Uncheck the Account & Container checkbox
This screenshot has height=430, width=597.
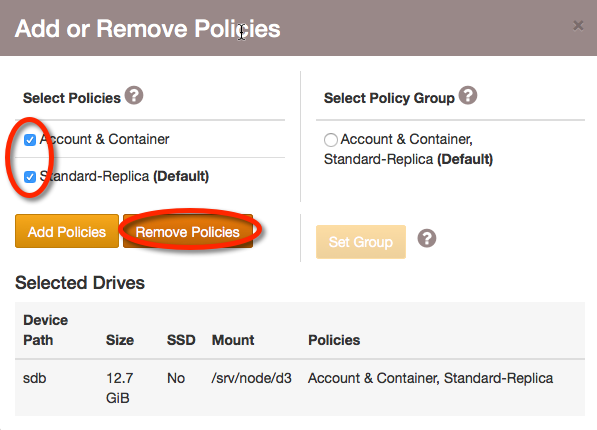pos(30,140)
